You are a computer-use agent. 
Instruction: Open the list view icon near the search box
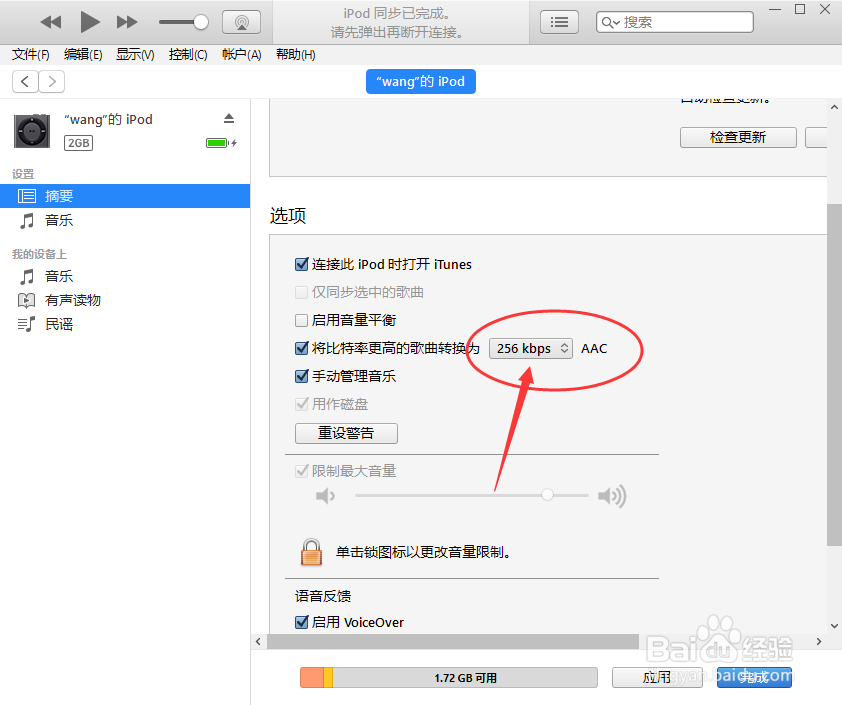tap(559, 21)
